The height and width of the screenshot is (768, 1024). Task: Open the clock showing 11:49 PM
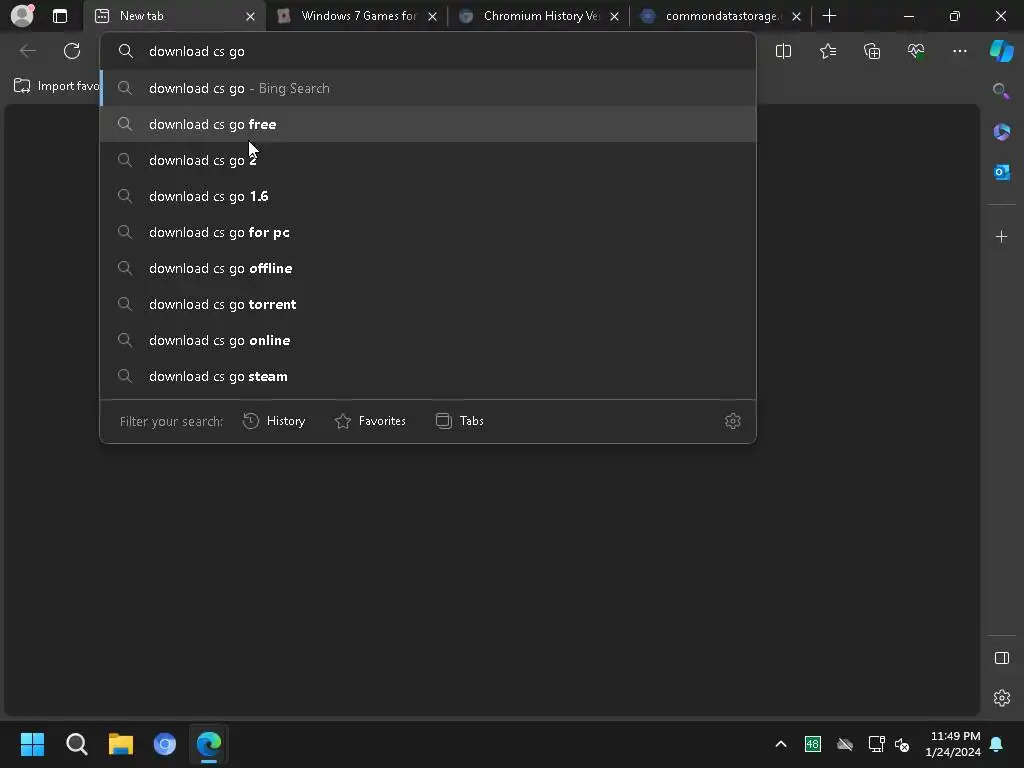click(x=953, y=744)
